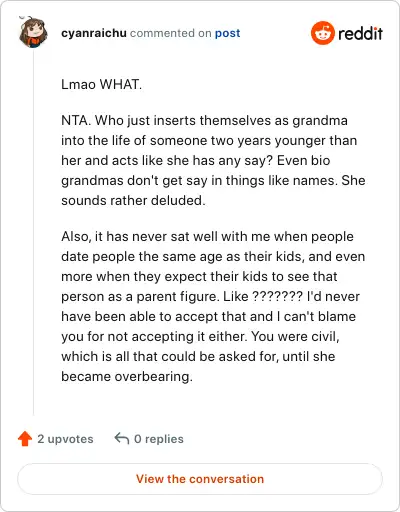Image resolution: width=400 pixels, height=512 pixels.
Task: Click the orange Reddit Snoo logo icon
Action: pyautogui.click(x=322, y=33)
